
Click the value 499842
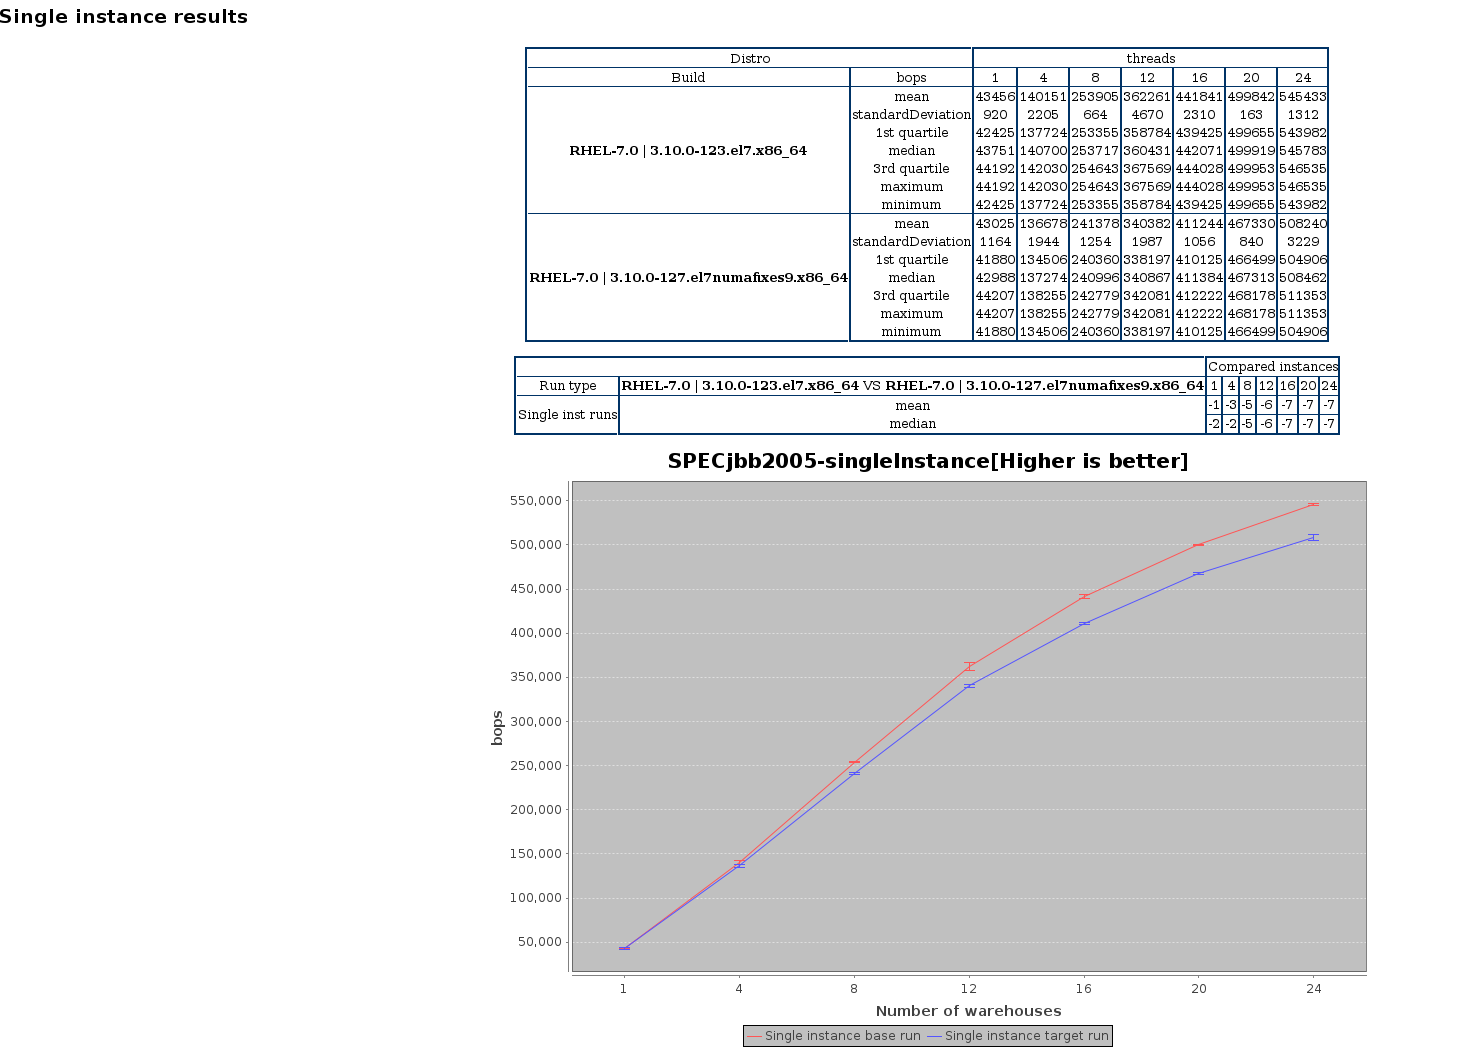tap(1251, 97)
